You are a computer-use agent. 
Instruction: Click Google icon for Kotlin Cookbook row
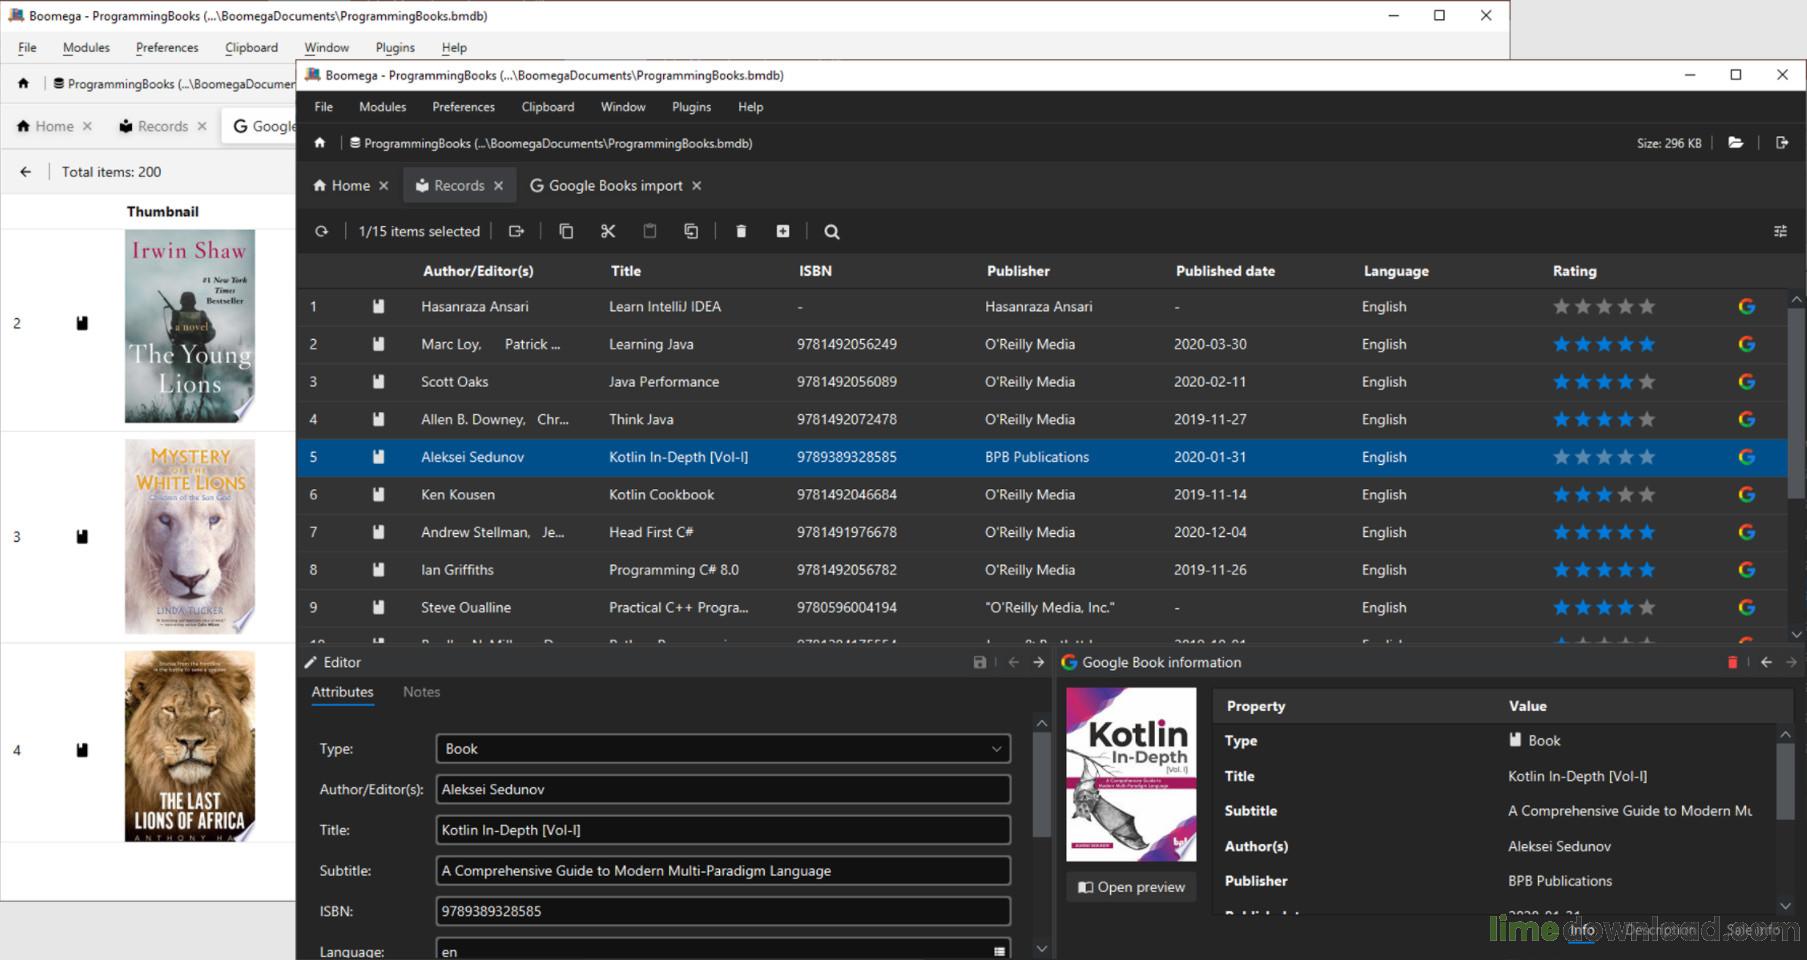(x=1747, y=494)
